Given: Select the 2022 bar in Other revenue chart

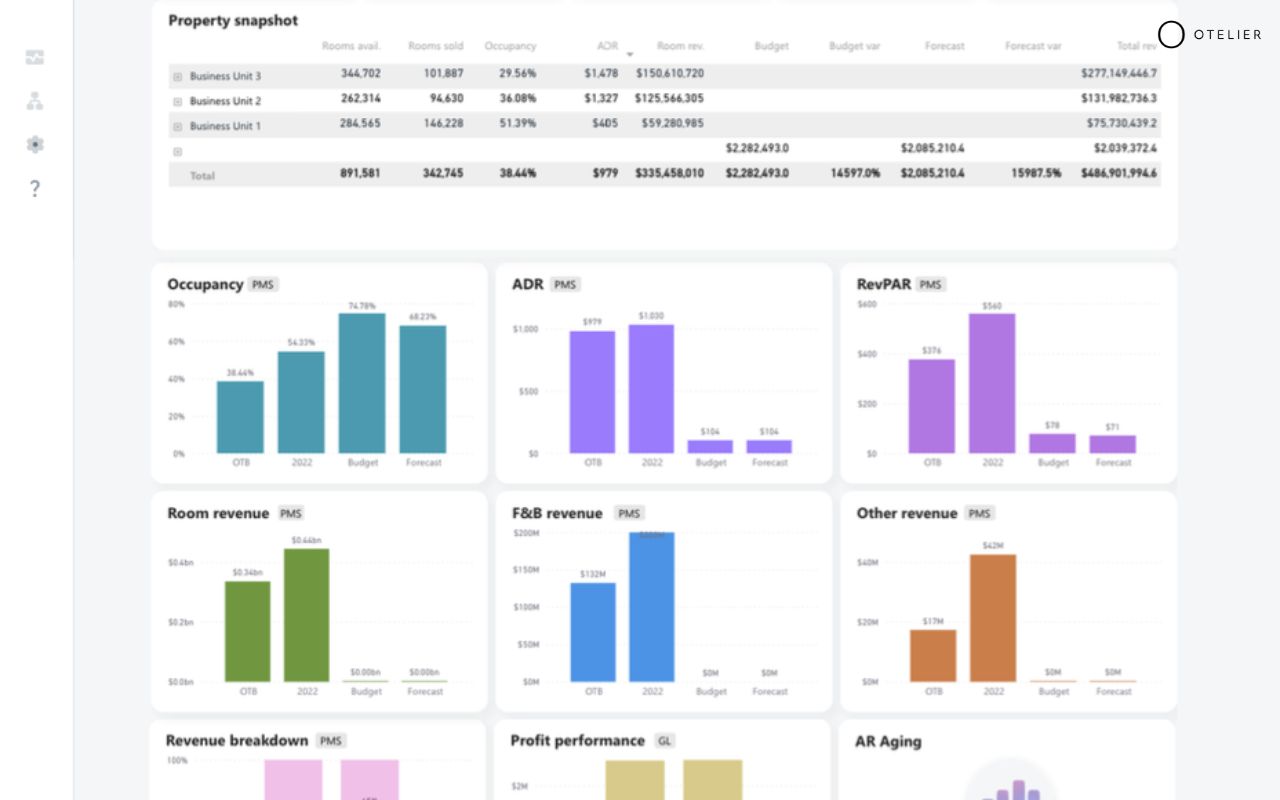Looking at the screenshot, I should 993,618.
